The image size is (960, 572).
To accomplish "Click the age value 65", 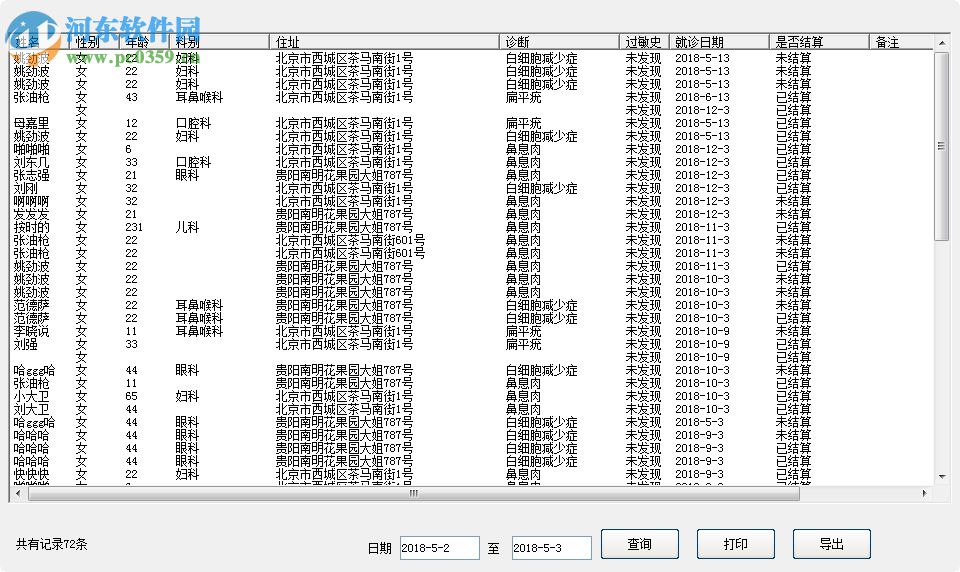I will point(131,396).
